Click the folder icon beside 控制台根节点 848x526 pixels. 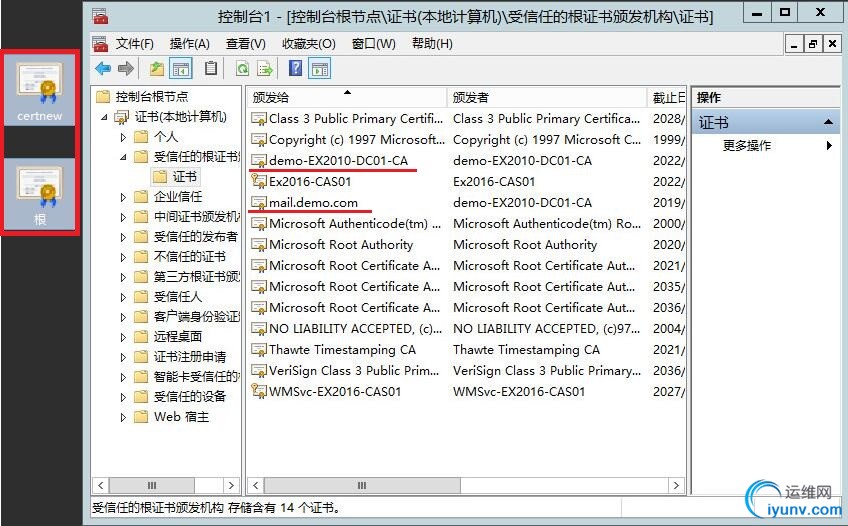(x=103, y=97)
